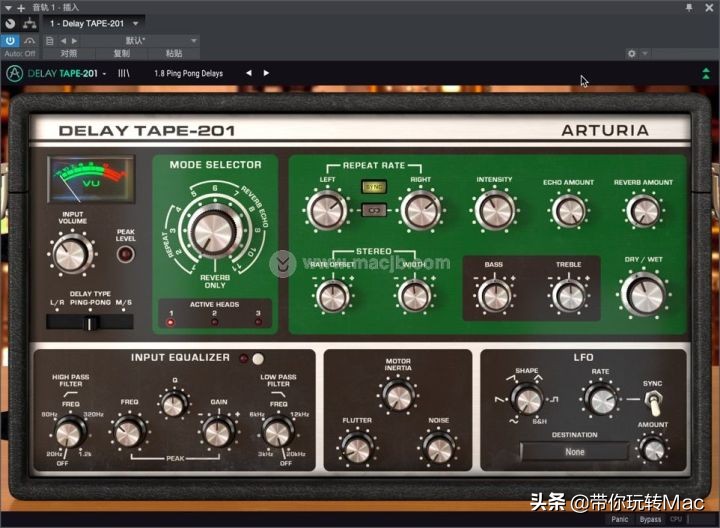Click the compare button (对照)
The image size is (720, 528).
point(69,54)
